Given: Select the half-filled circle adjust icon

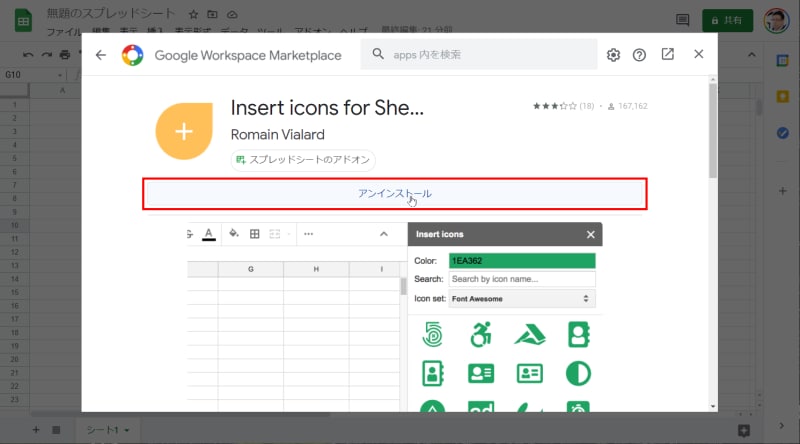Looking at the screenshot, I should pos(578,373).
